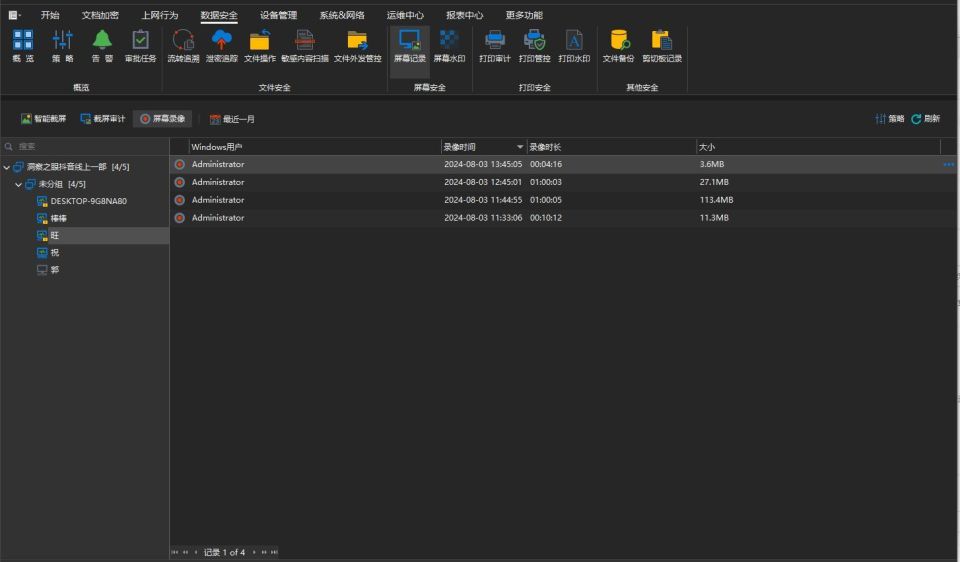Open the 策略 button beside refresh
Screen dimensions: 960x562
890,119
